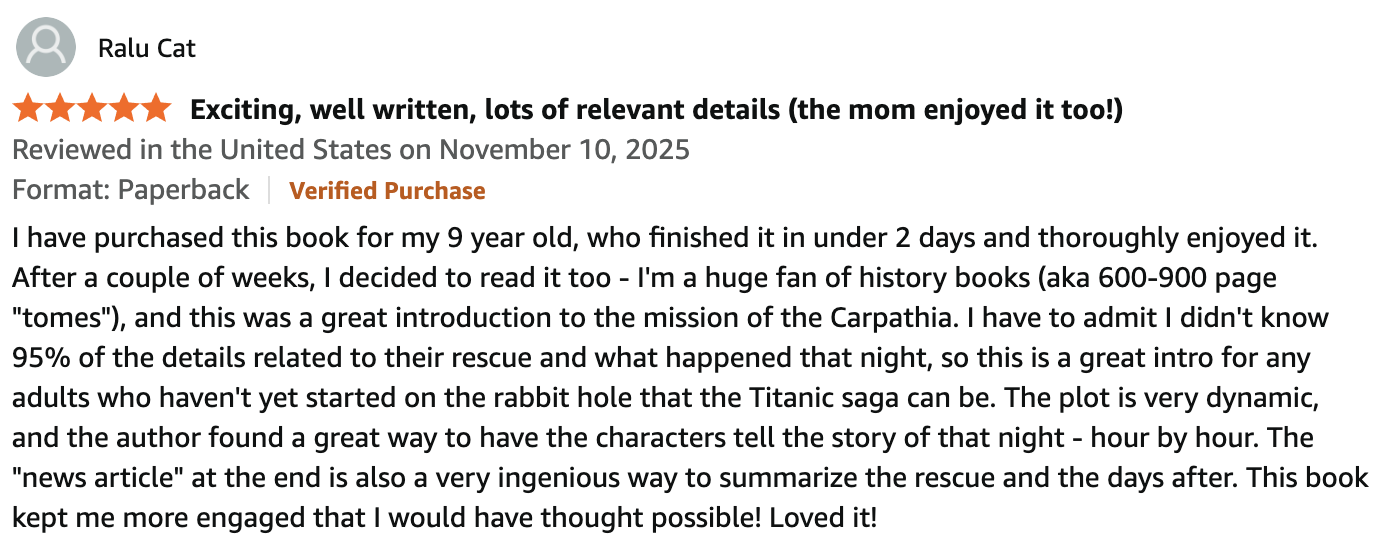Click the 'Format: Paperback' text
Screen dimensions: 1394x552
[x=131, y=191]
